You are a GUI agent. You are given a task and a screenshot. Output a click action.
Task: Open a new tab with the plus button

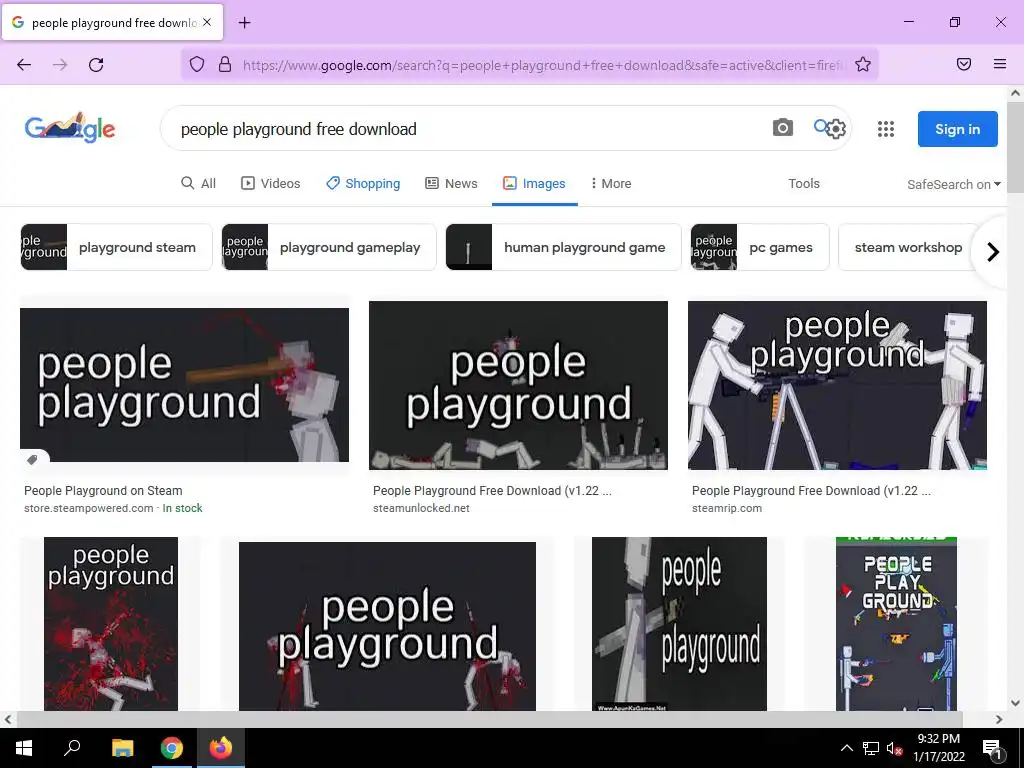pyautogui.click(x=244, y=23)
